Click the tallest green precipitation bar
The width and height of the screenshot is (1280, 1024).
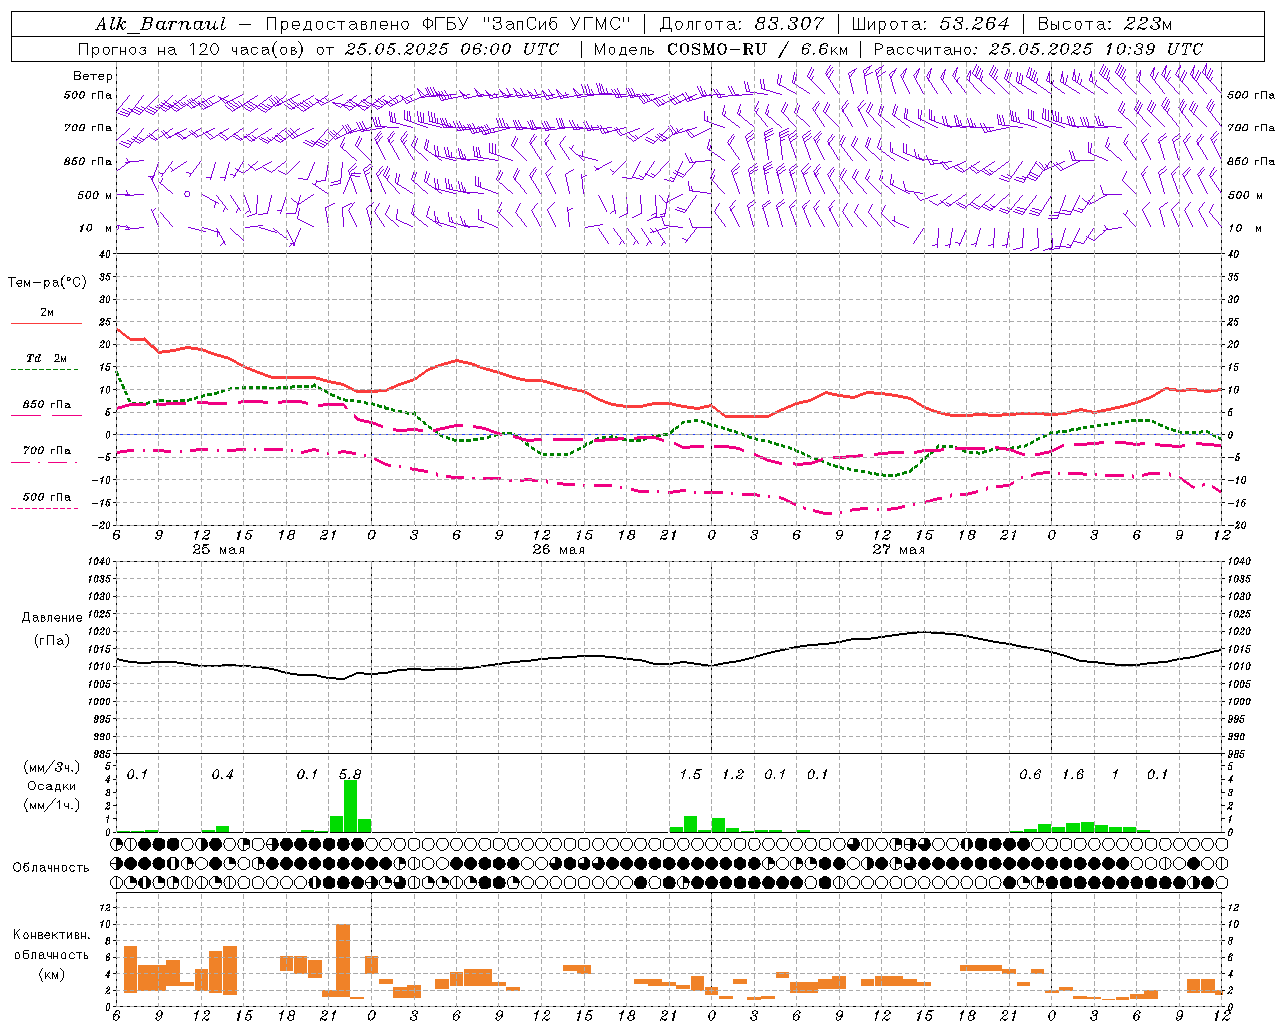(x=350, y=806)
